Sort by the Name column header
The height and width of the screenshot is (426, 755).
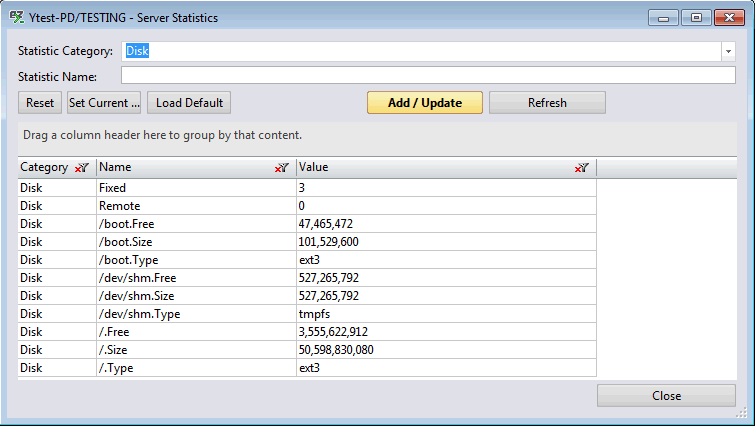[180, 168]
